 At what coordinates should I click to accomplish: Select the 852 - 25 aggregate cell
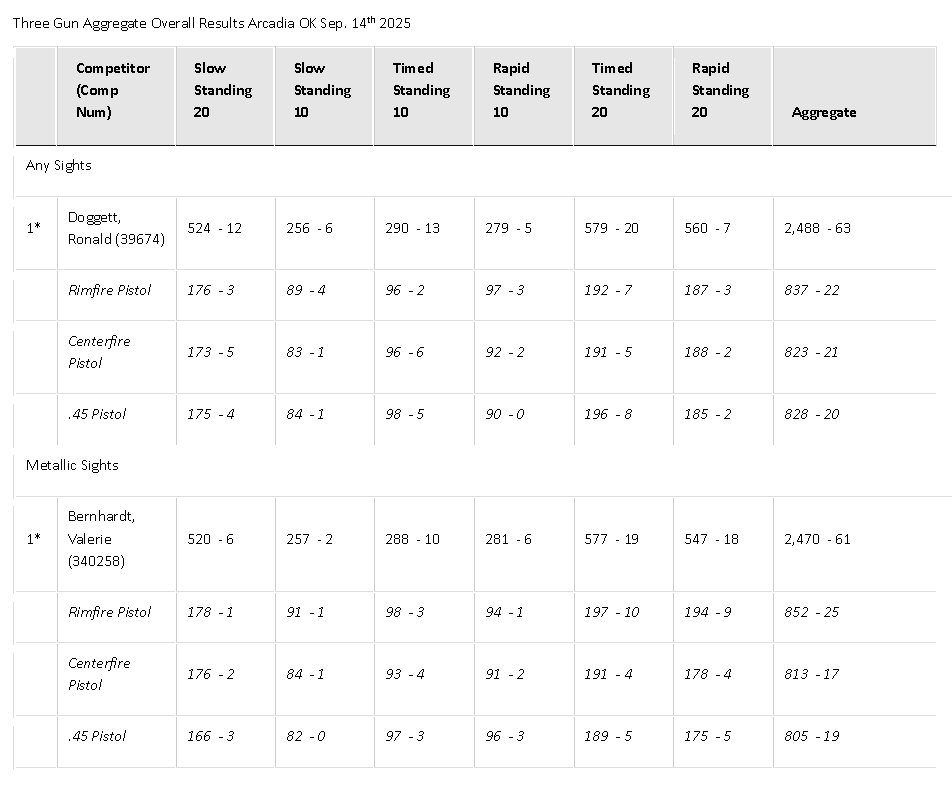point(812,612)
